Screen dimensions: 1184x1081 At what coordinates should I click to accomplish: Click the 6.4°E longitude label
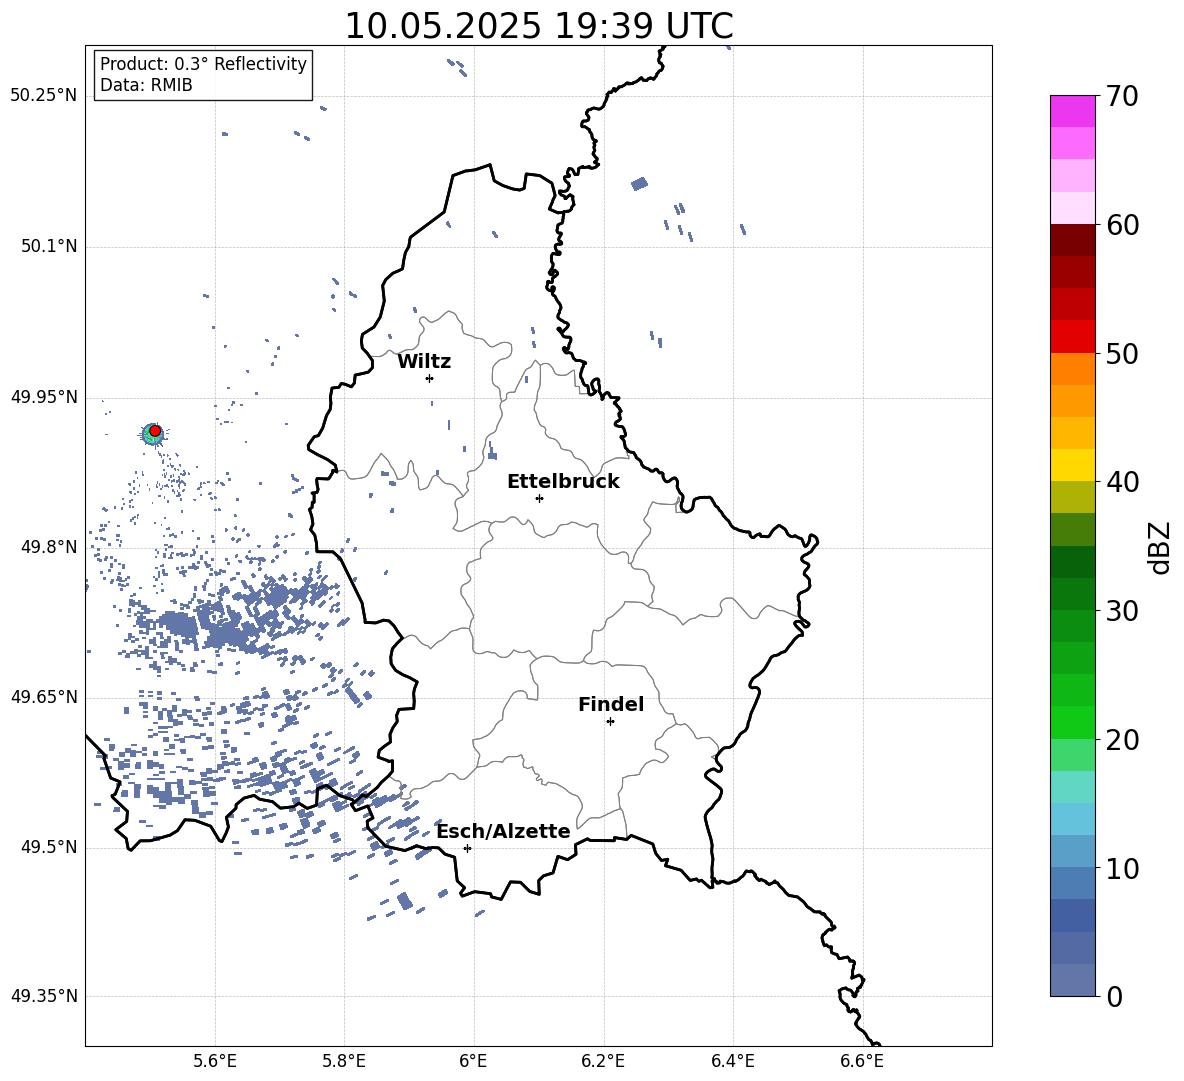(732, 1061)
